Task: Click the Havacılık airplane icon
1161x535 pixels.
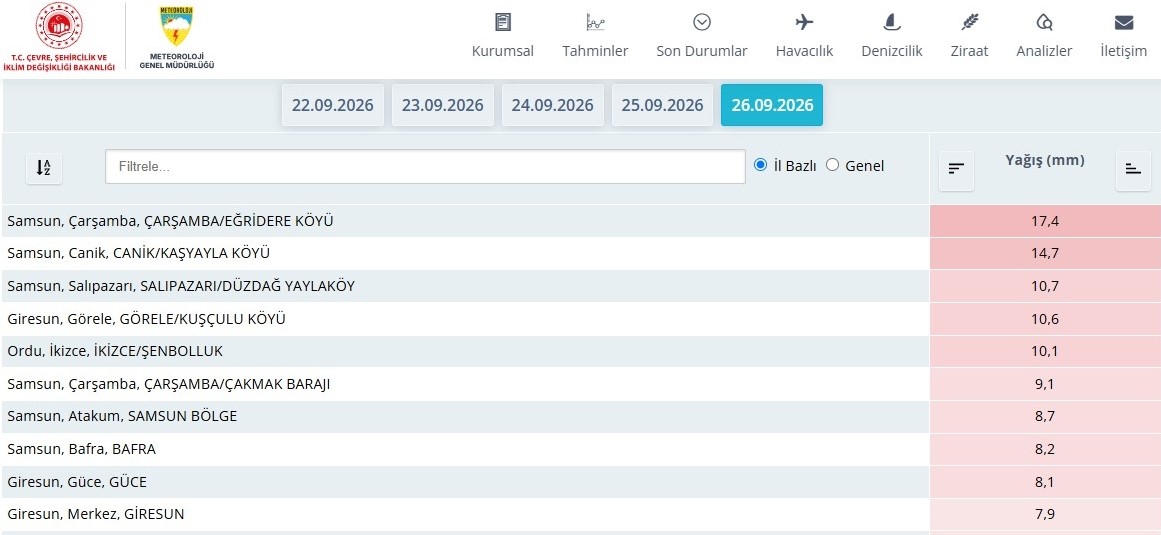Action: coord(805,22)
